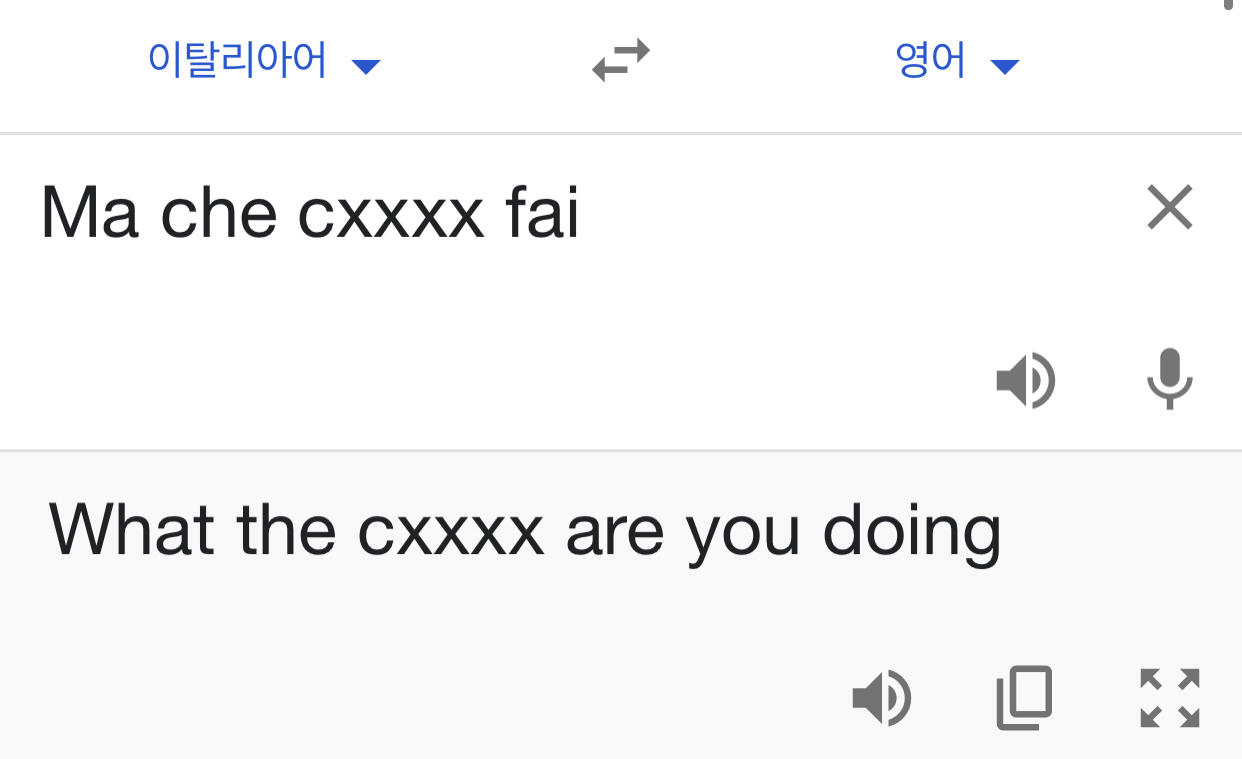Click the word "doing" in the translation
Screen dimensions: 1242x759
tap(911, 529)
